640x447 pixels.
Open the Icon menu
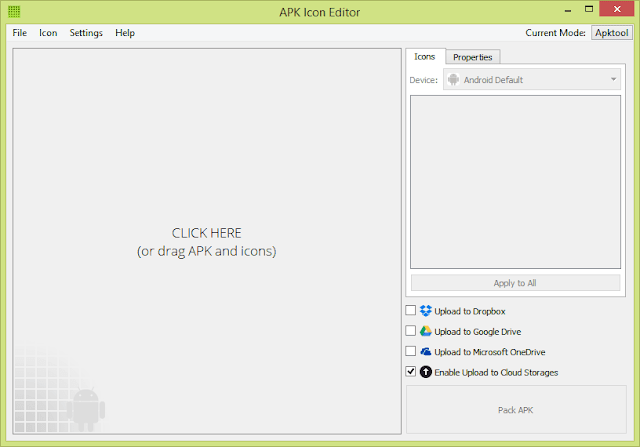[x=48, y=33]
